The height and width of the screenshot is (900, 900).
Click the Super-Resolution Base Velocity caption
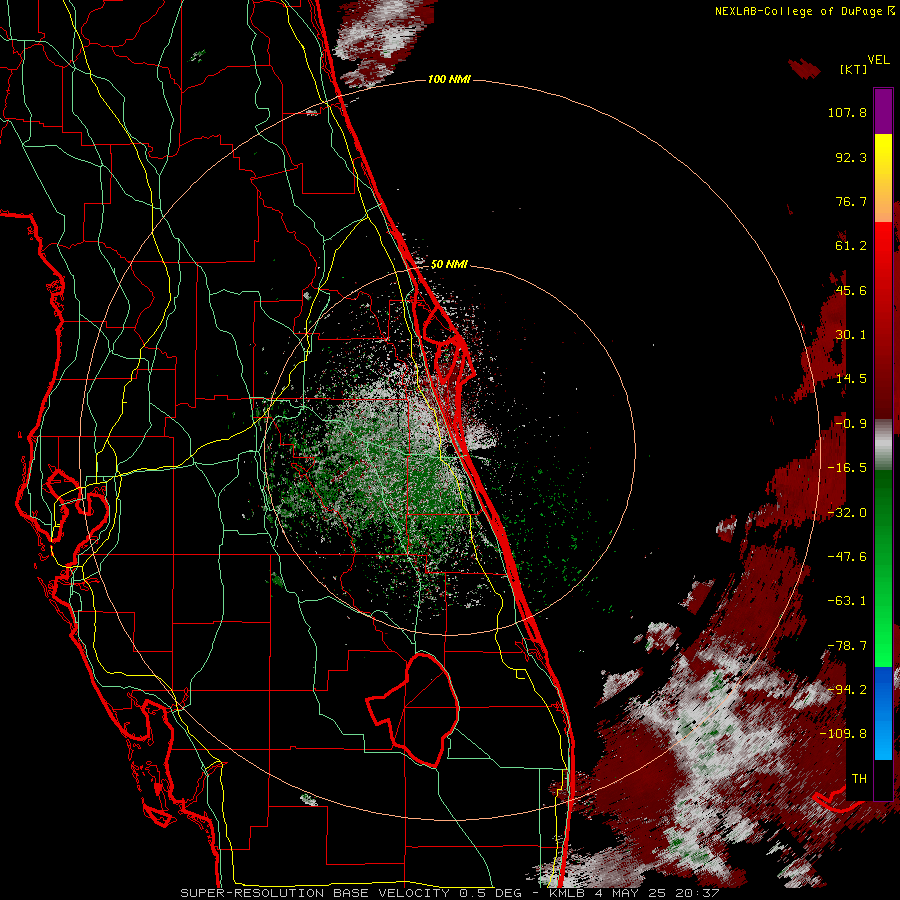449,893
